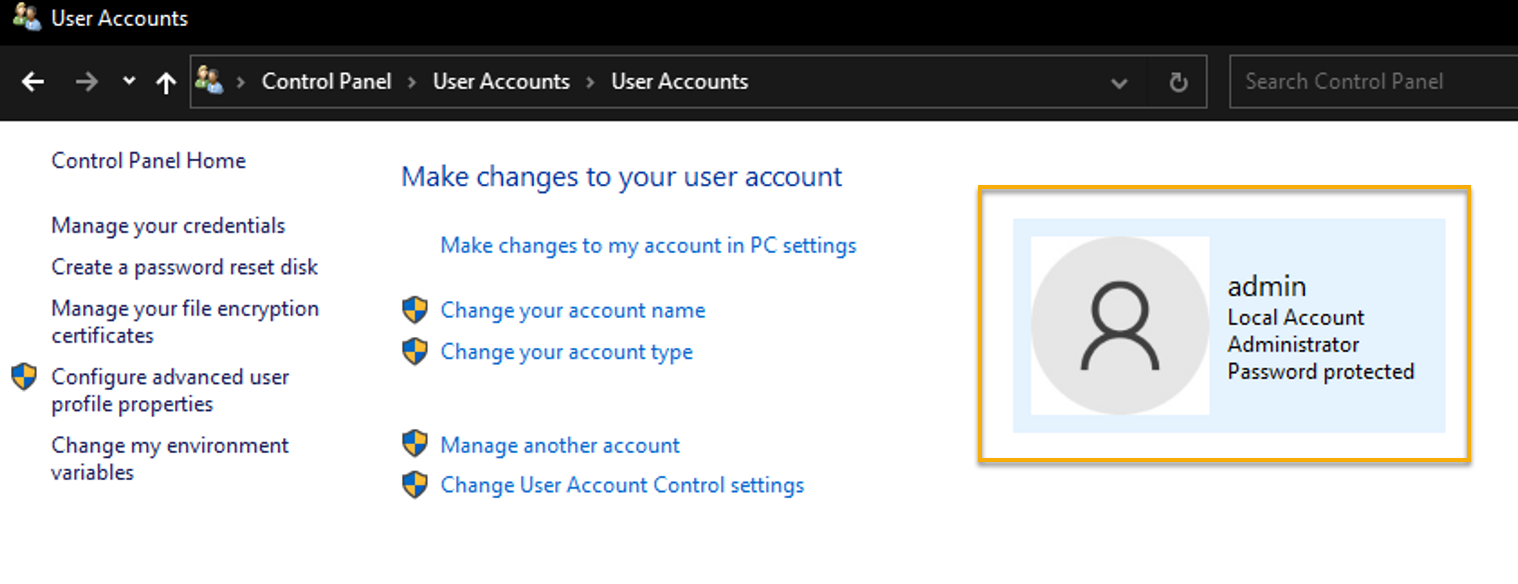The height and width of the screenshot is (584, 1518).
Task: Click the User Accounts icon in address bar
Action: [x=209, y=80]
